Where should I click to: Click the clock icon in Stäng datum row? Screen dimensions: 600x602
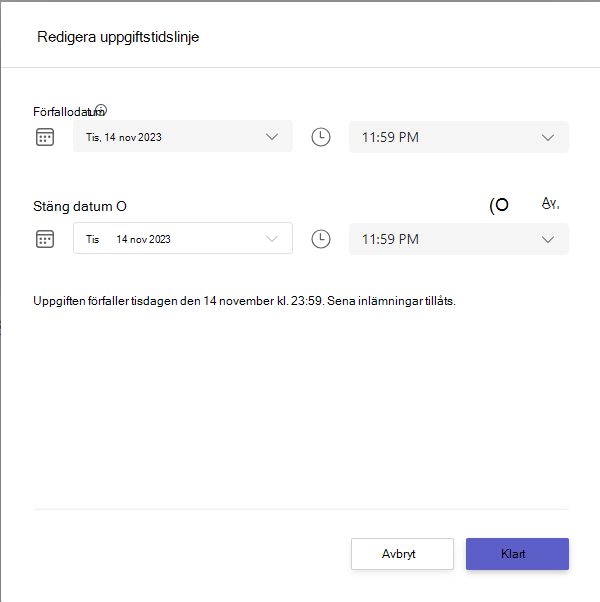321,239
